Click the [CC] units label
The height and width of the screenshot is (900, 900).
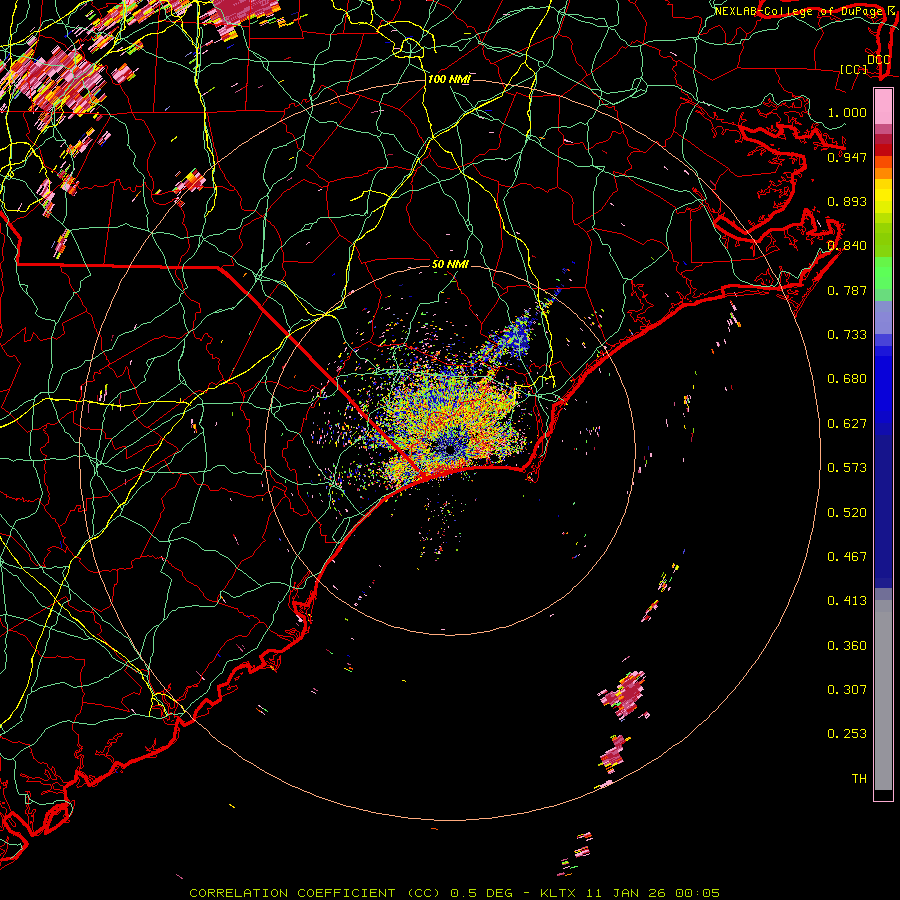click(x=854, y=69)
